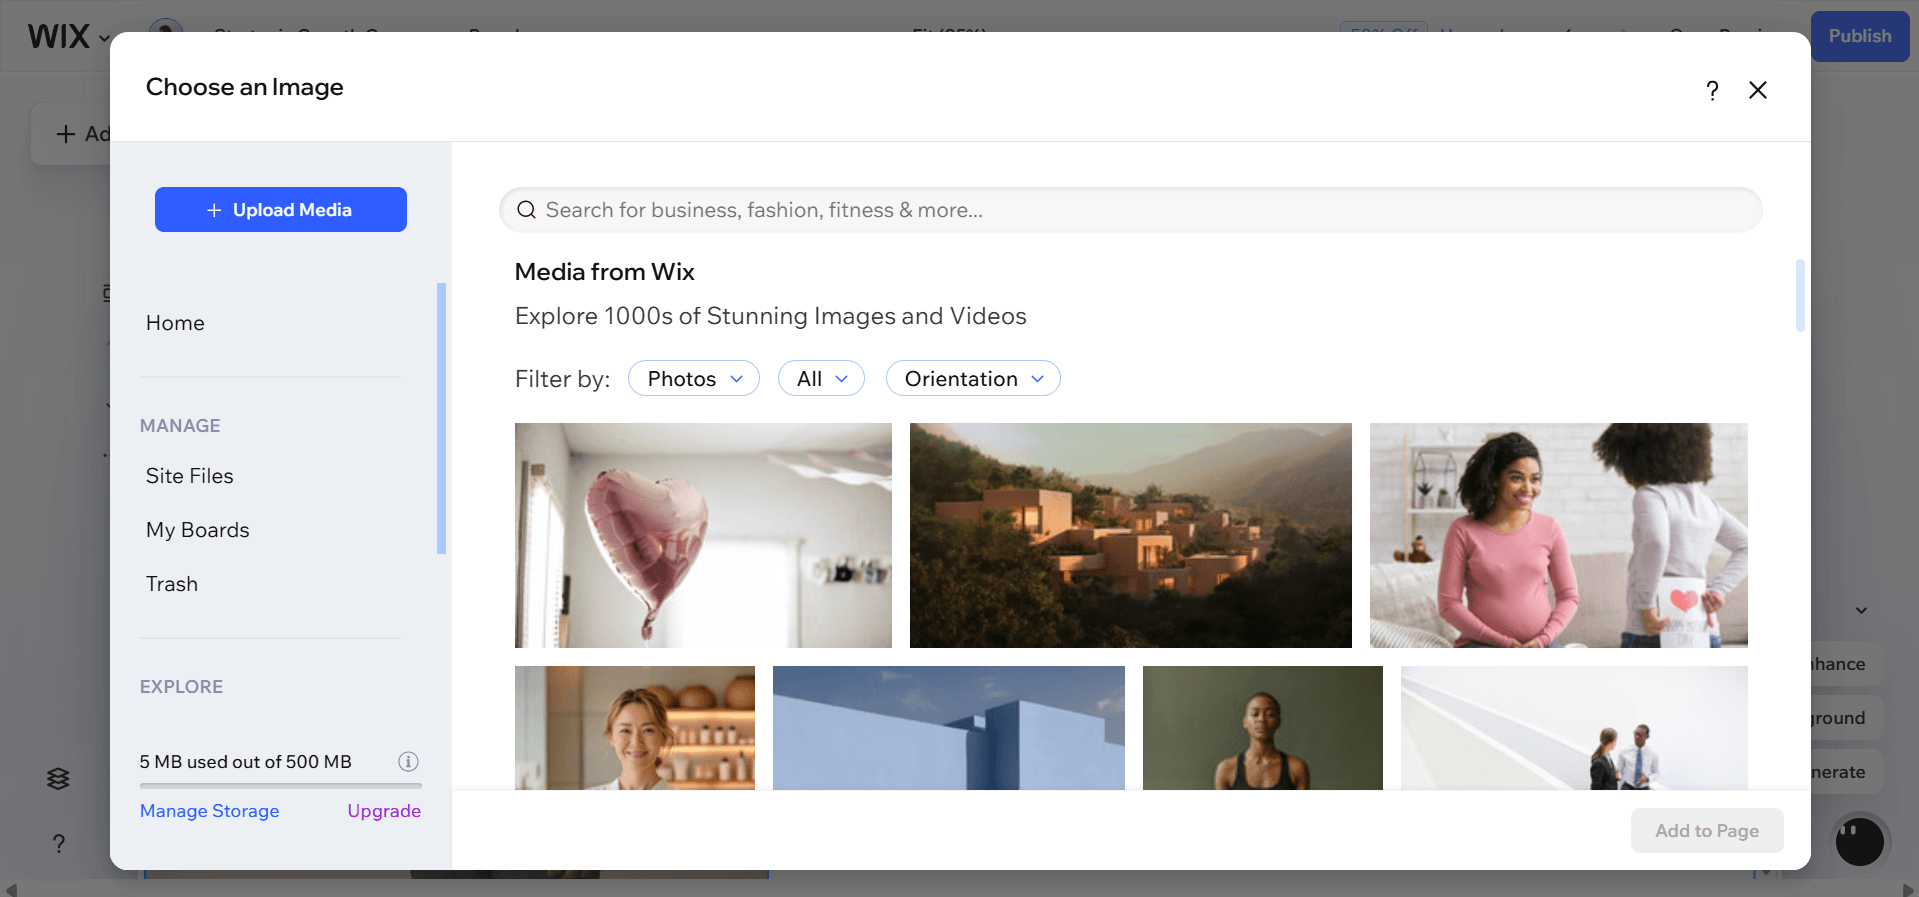Click the storage info icon

(408, 761)
